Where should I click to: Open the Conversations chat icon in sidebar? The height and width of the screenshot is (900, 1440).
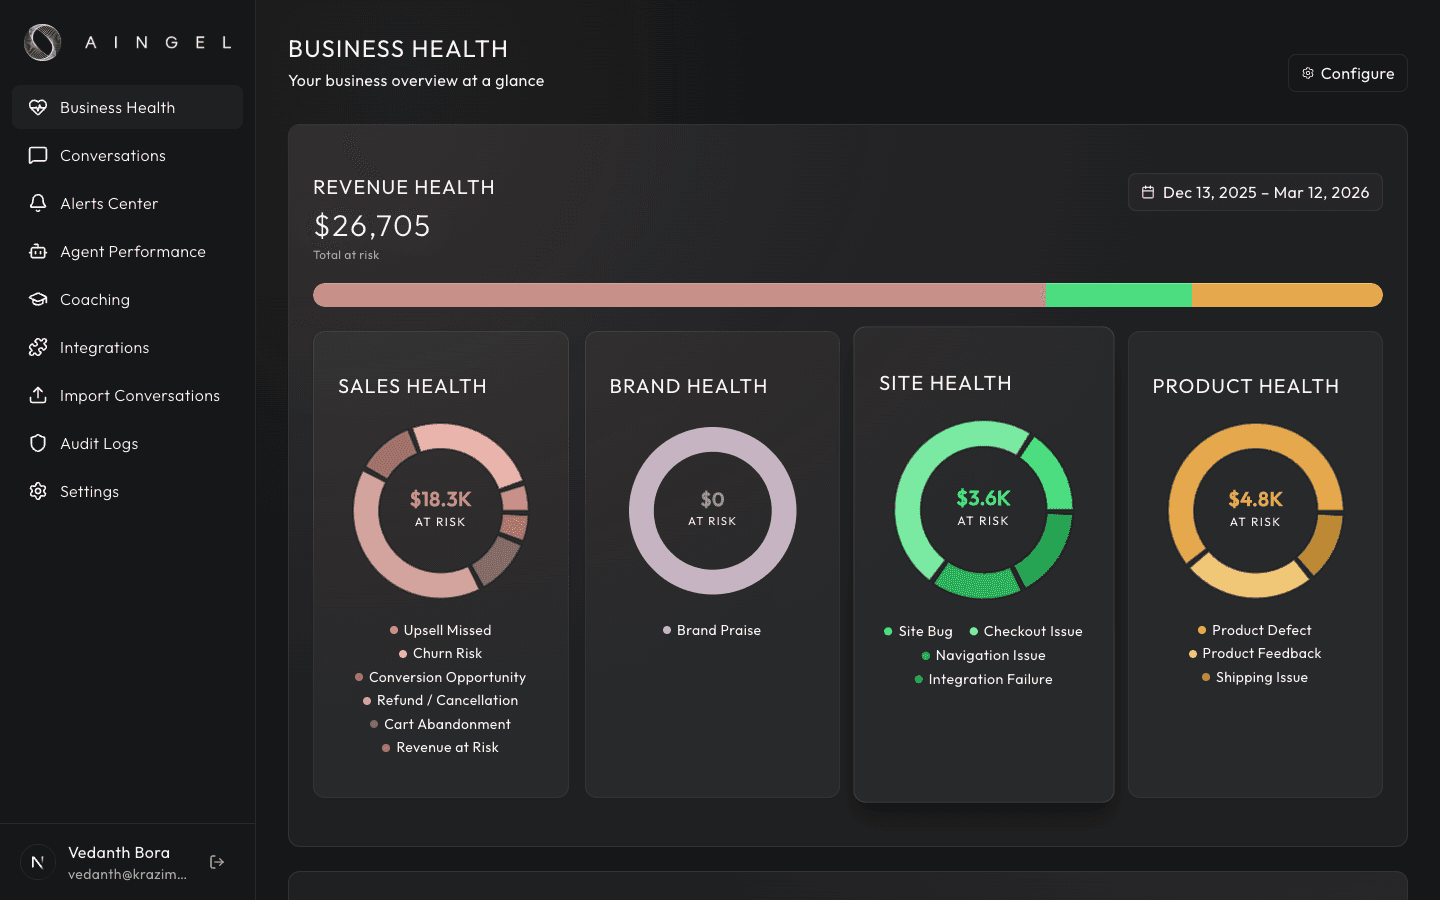tap(37, 155)
